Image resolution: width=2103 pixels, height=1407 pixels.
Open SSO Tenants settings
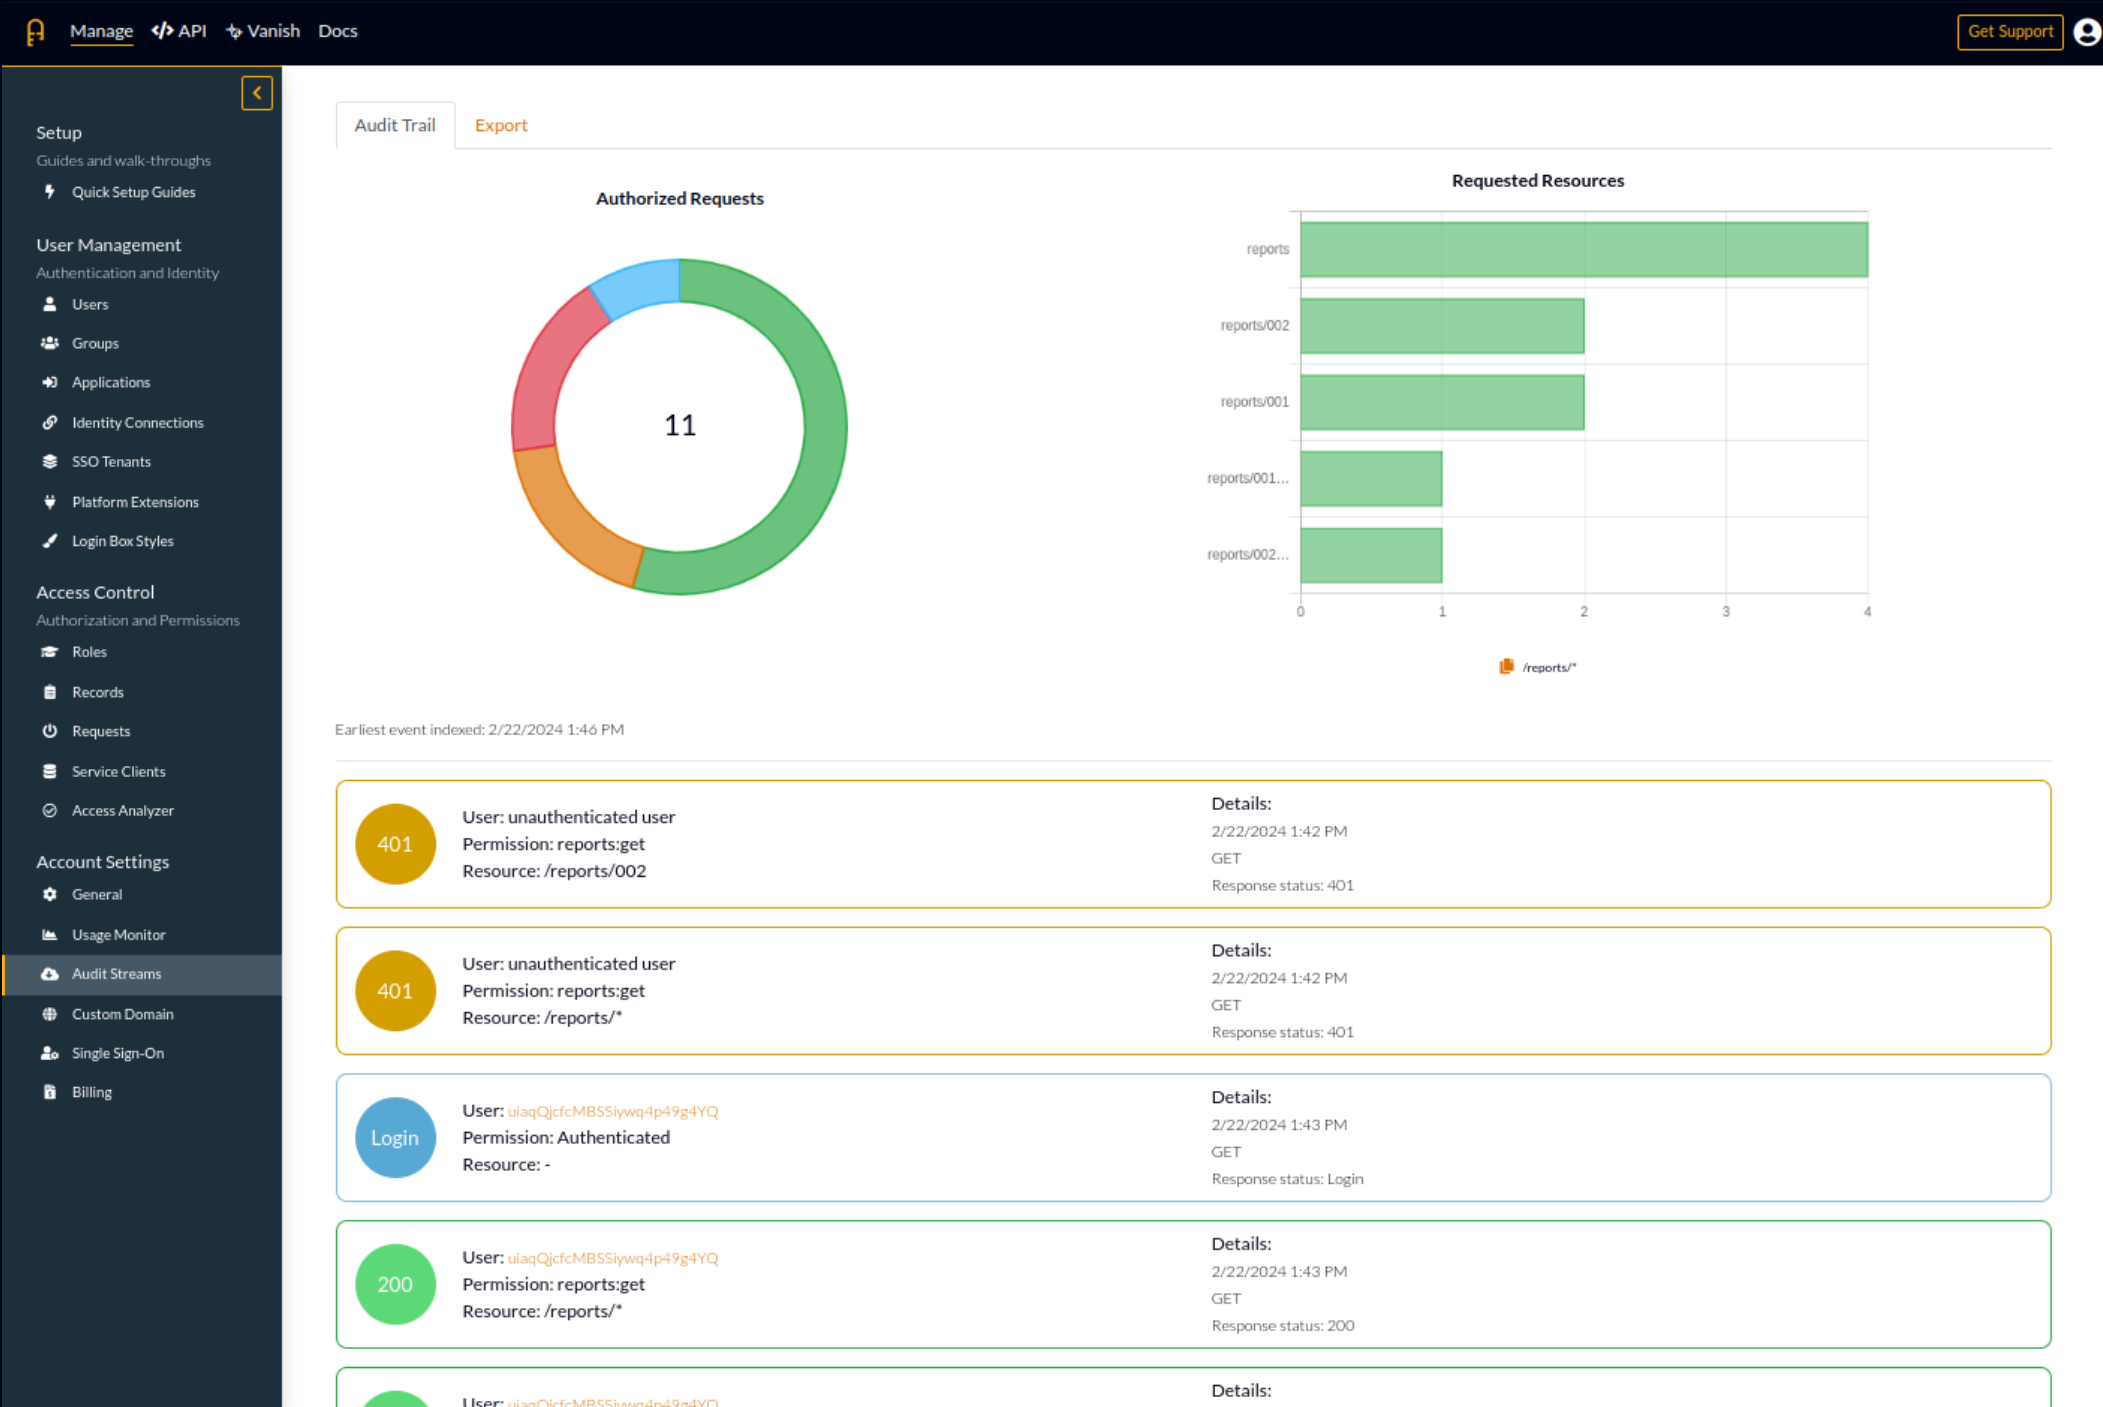[x=111, y=461]
